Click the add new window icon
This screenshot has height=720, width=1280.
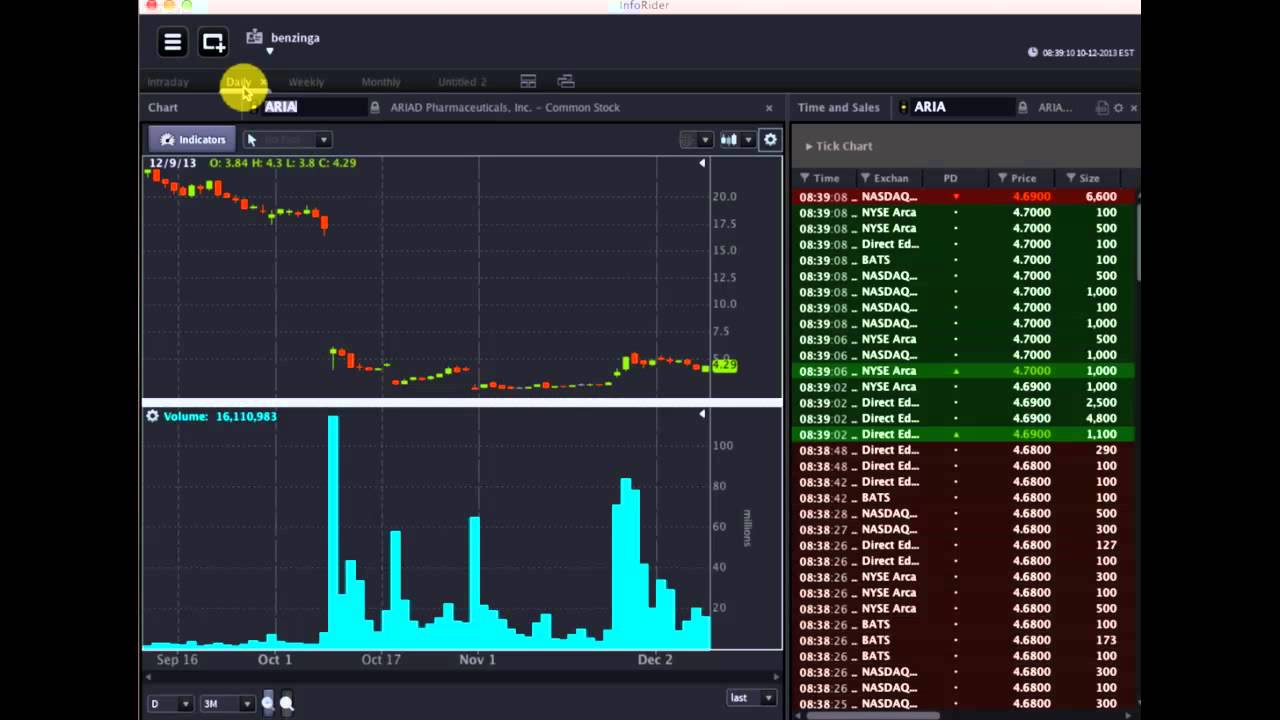(214, 42)
